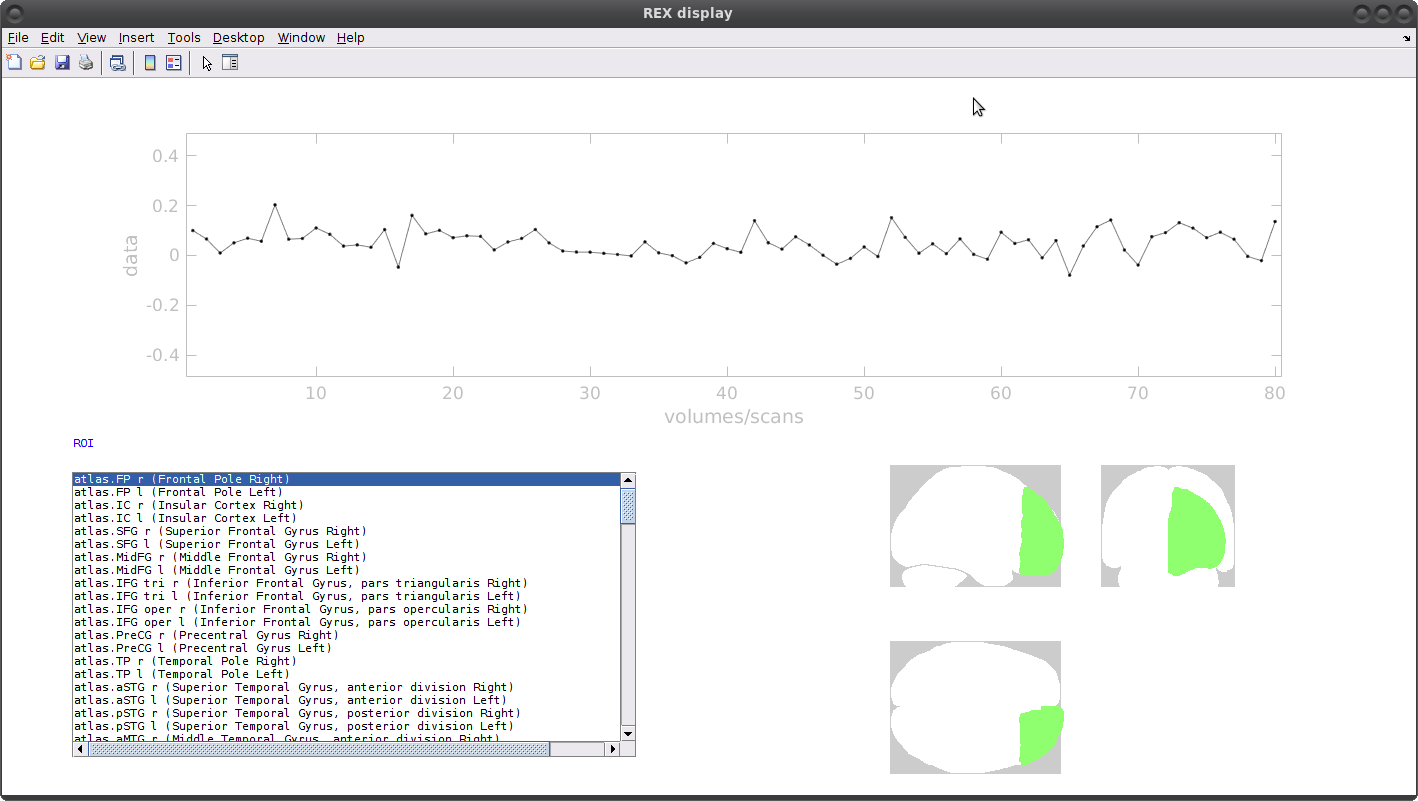Expand the Insert menu
The image size is (1418, 801).
[x=136, y=38]
